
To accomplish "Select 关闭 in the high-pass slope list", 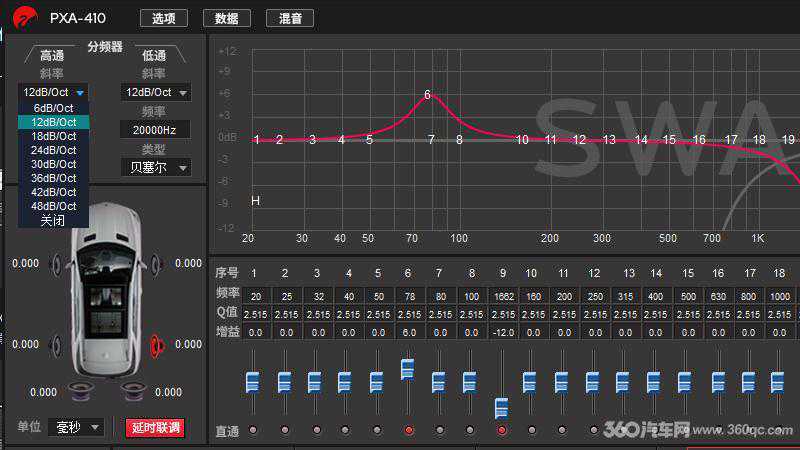I will tap(54, 220).
